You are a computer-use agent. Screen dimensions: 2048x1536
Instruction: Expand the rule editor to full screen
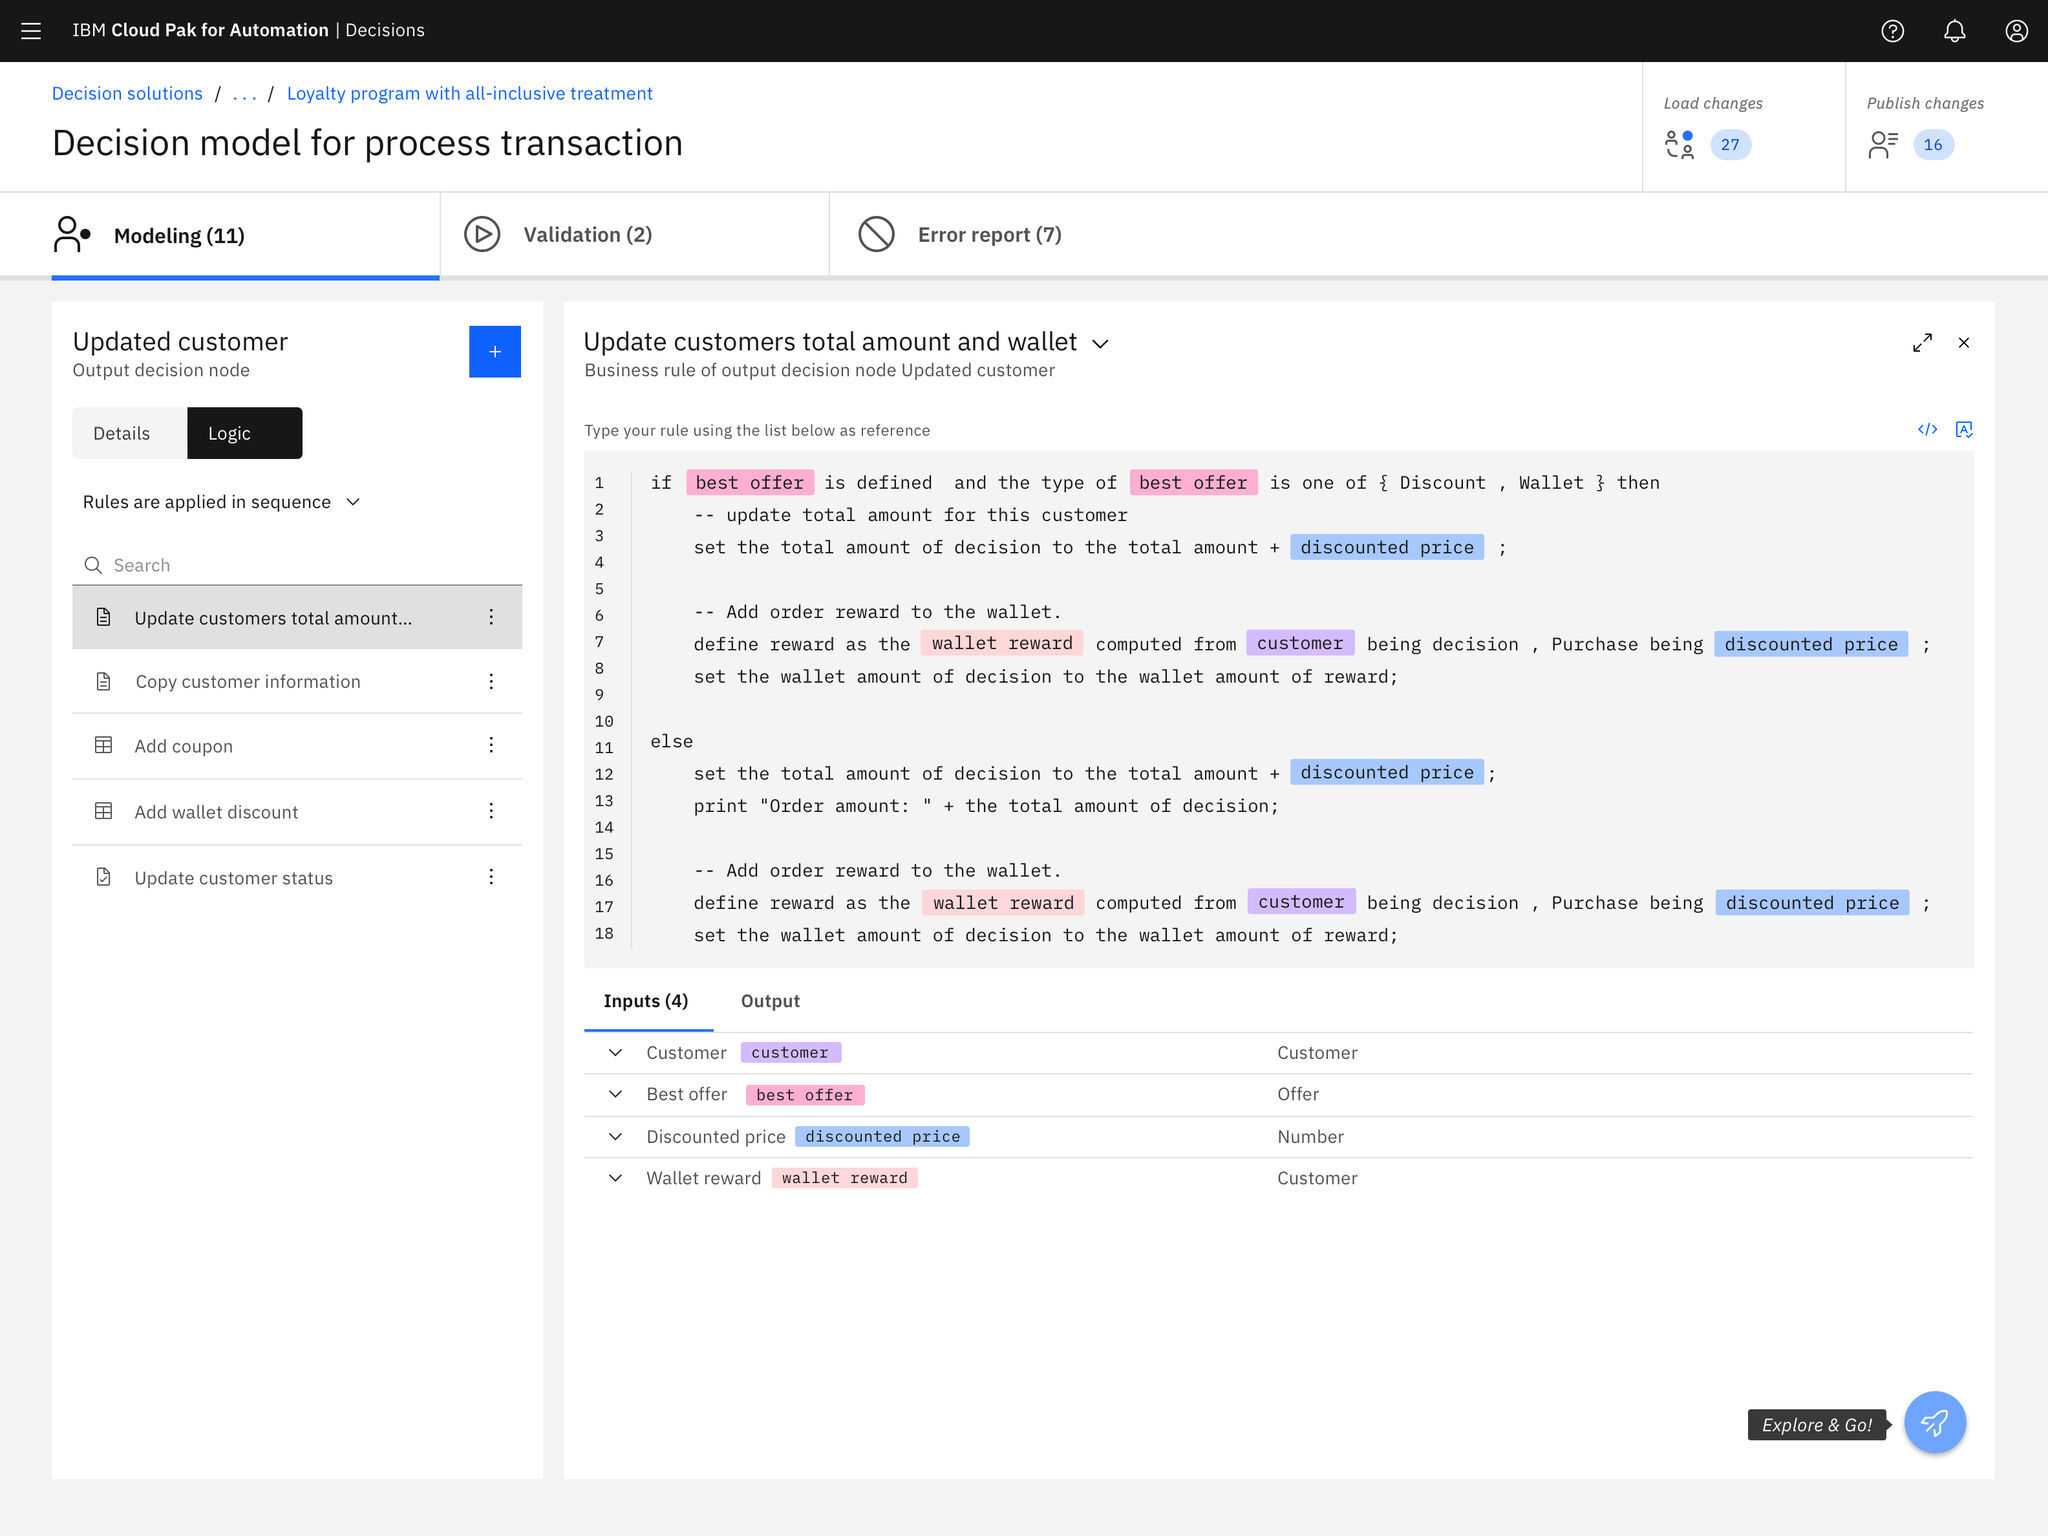[x=1922, y=343]
